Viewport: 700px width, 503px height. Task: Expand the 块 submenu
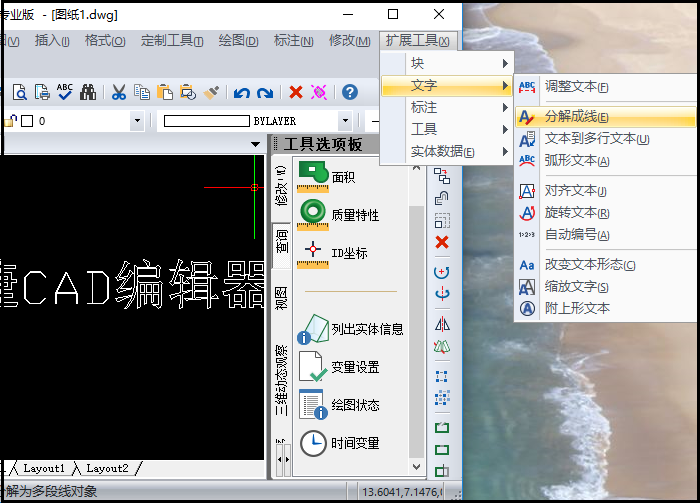point(446,63)
